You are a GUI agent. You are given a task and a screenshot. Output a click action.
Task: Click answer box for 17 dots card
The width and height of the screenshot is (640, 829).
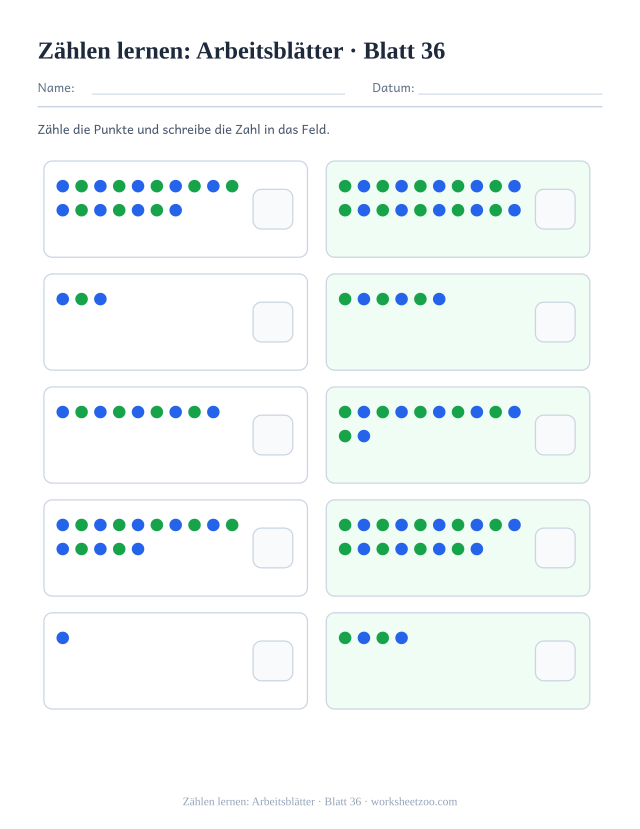point(273,209)
